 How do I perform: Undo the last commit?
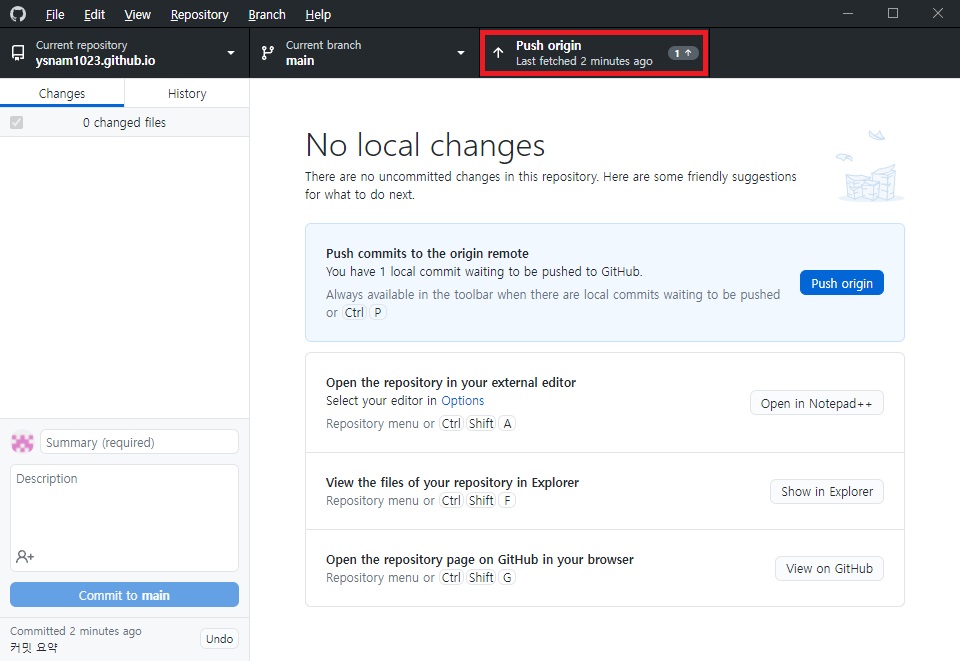(x=219, y=639)
